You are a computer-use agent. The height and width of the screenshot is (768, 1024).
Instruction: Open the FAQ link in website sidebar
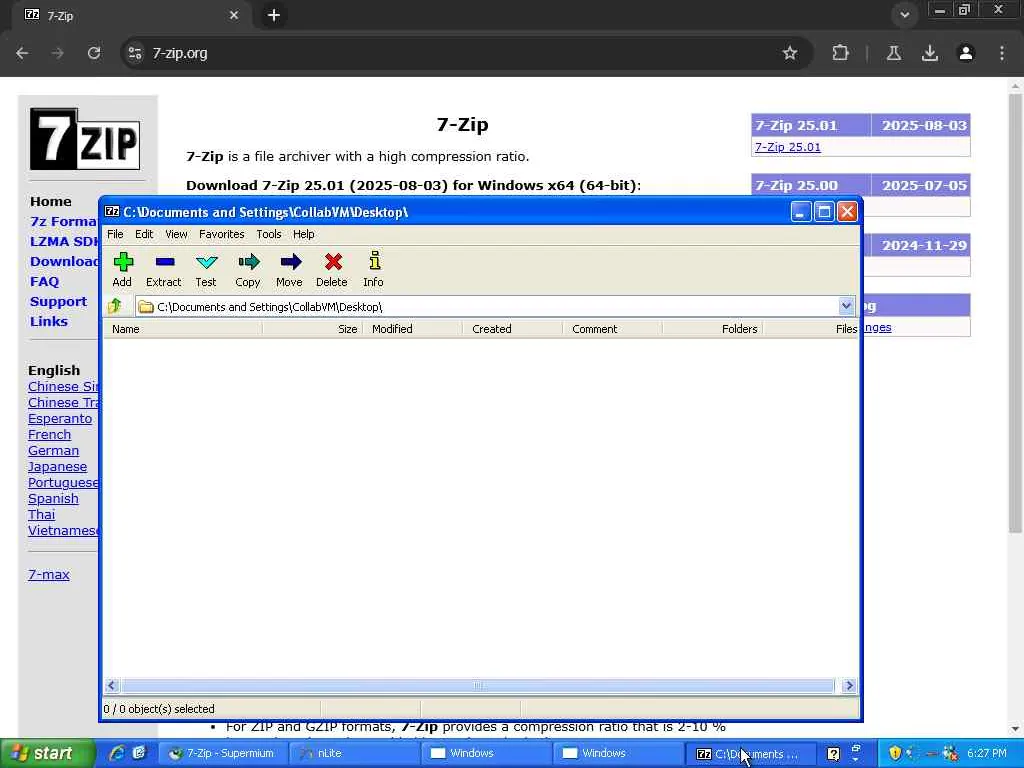[44, 281]
